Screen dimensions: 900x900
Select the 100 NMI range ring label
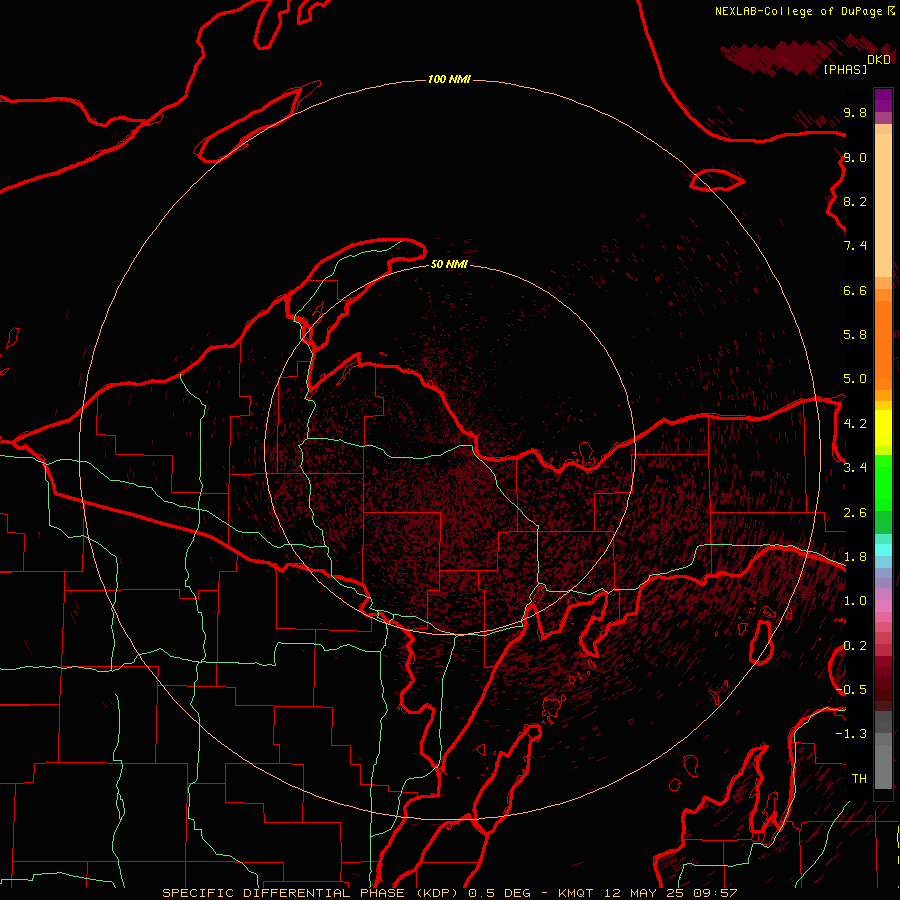[449, 79]
